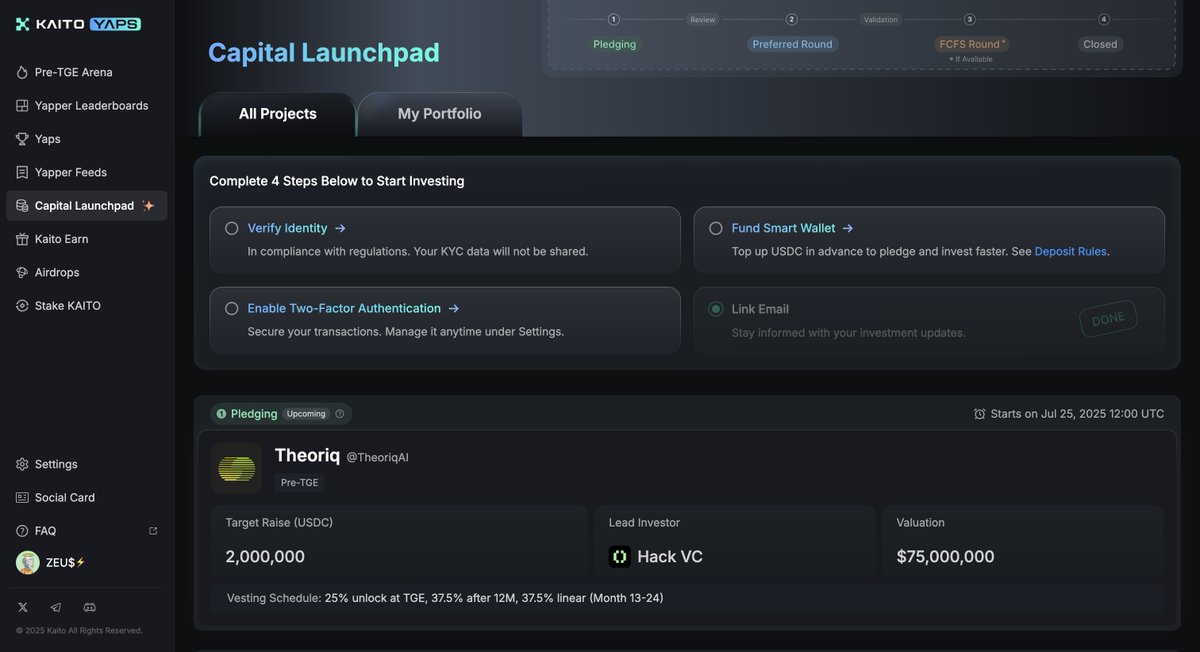1200x652 pixels.
Task: Select the Verify Identity radio circle
Action: click(232, 228)
